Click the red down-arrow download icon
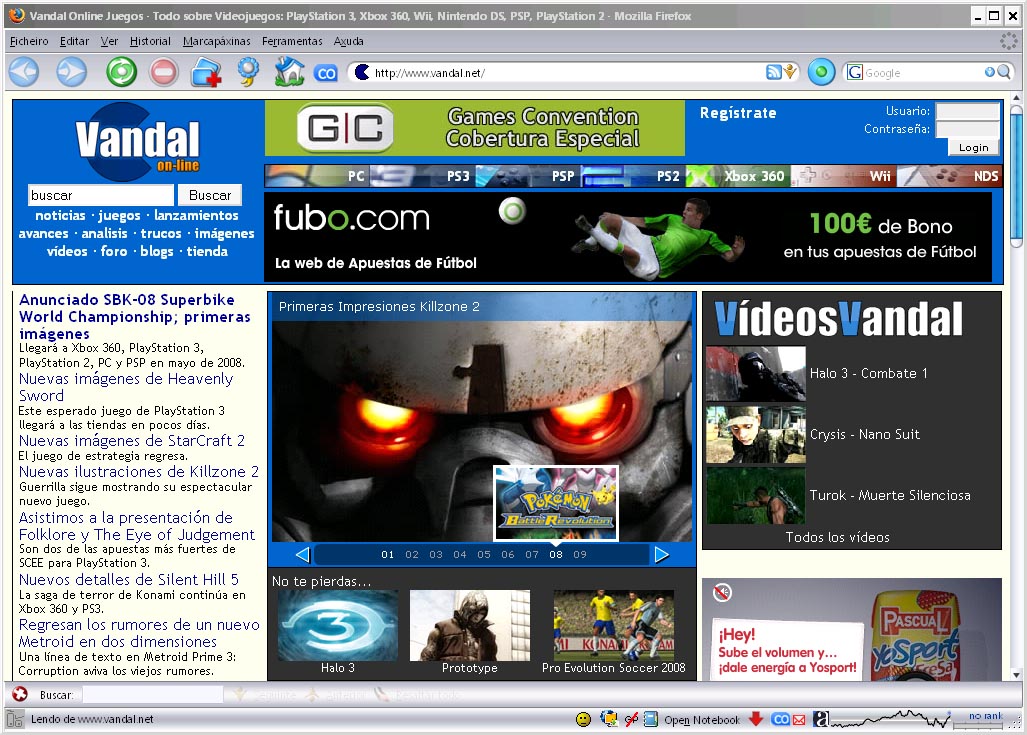 click(x=756, y=719)
